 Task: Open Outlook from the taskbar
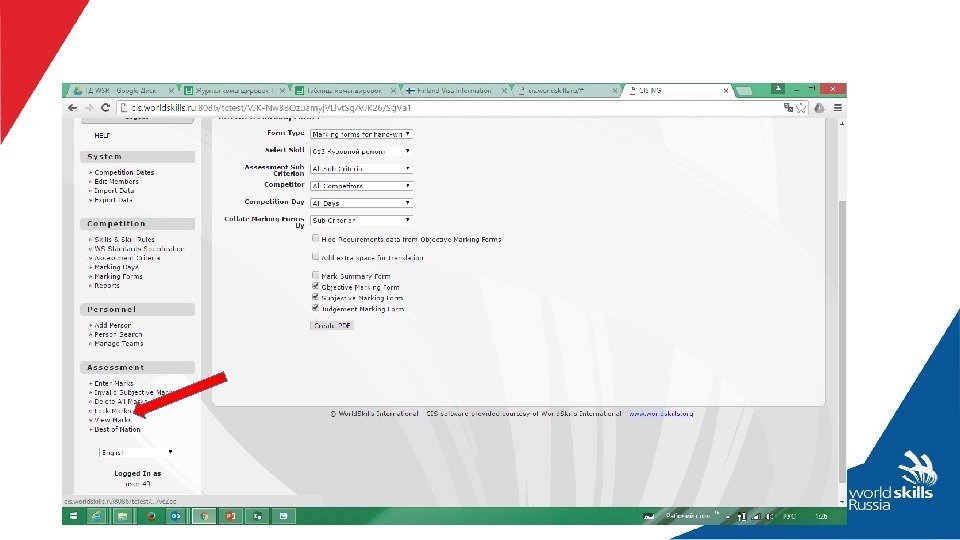click(x=176, y=516)
